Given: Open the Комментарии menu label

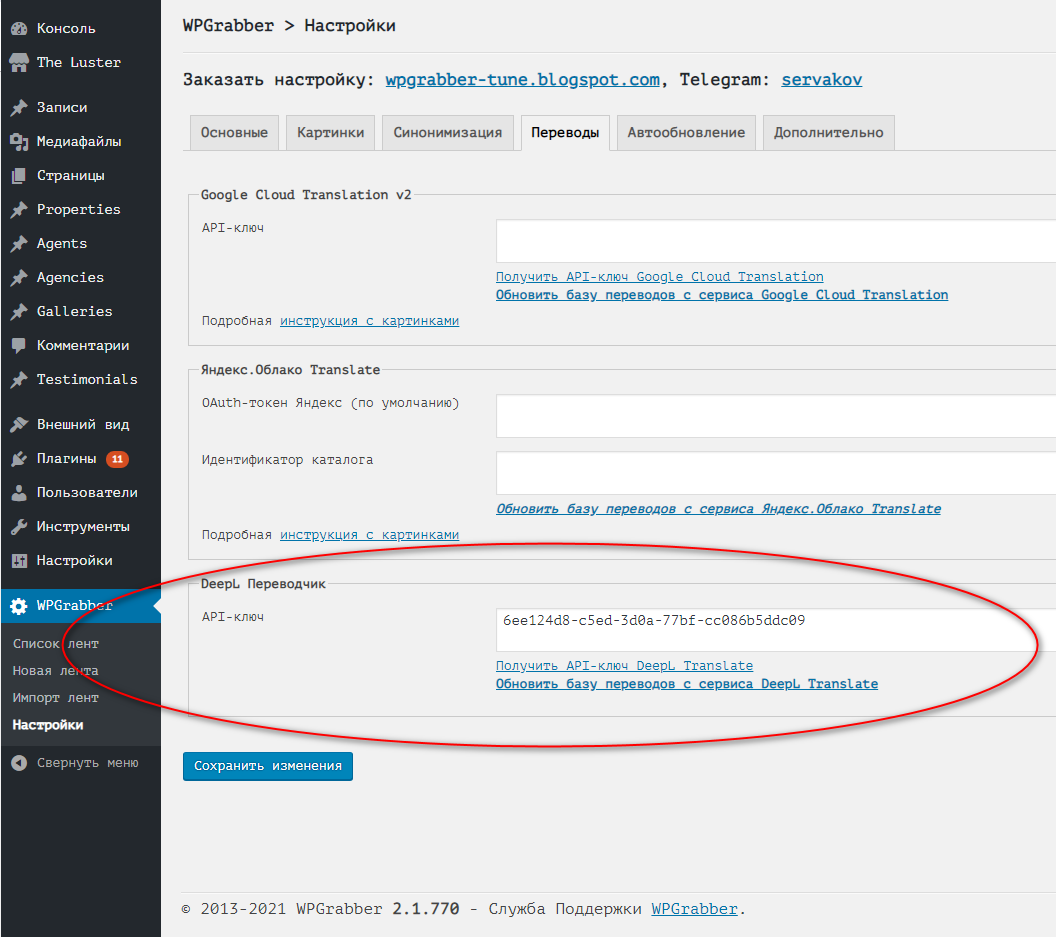Looking at the screenshot, I should click(x=83, y=346).
